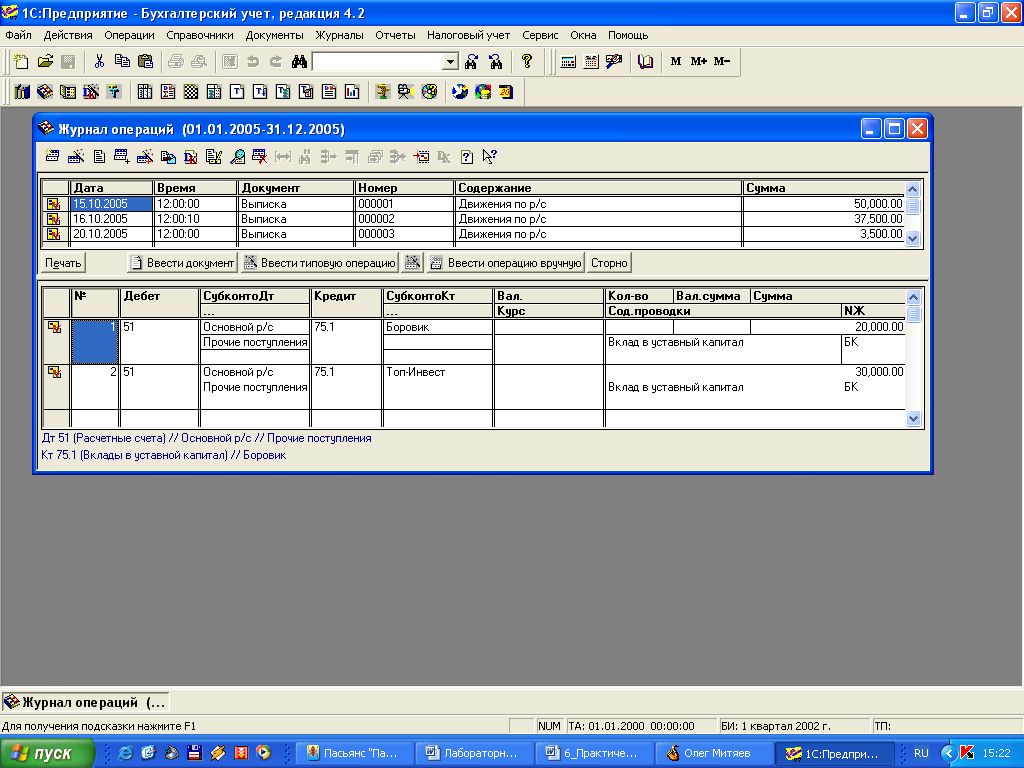This screenshot has height=768, width=1024.
Task: Open the Операции menu
Action: coord(129,35)
